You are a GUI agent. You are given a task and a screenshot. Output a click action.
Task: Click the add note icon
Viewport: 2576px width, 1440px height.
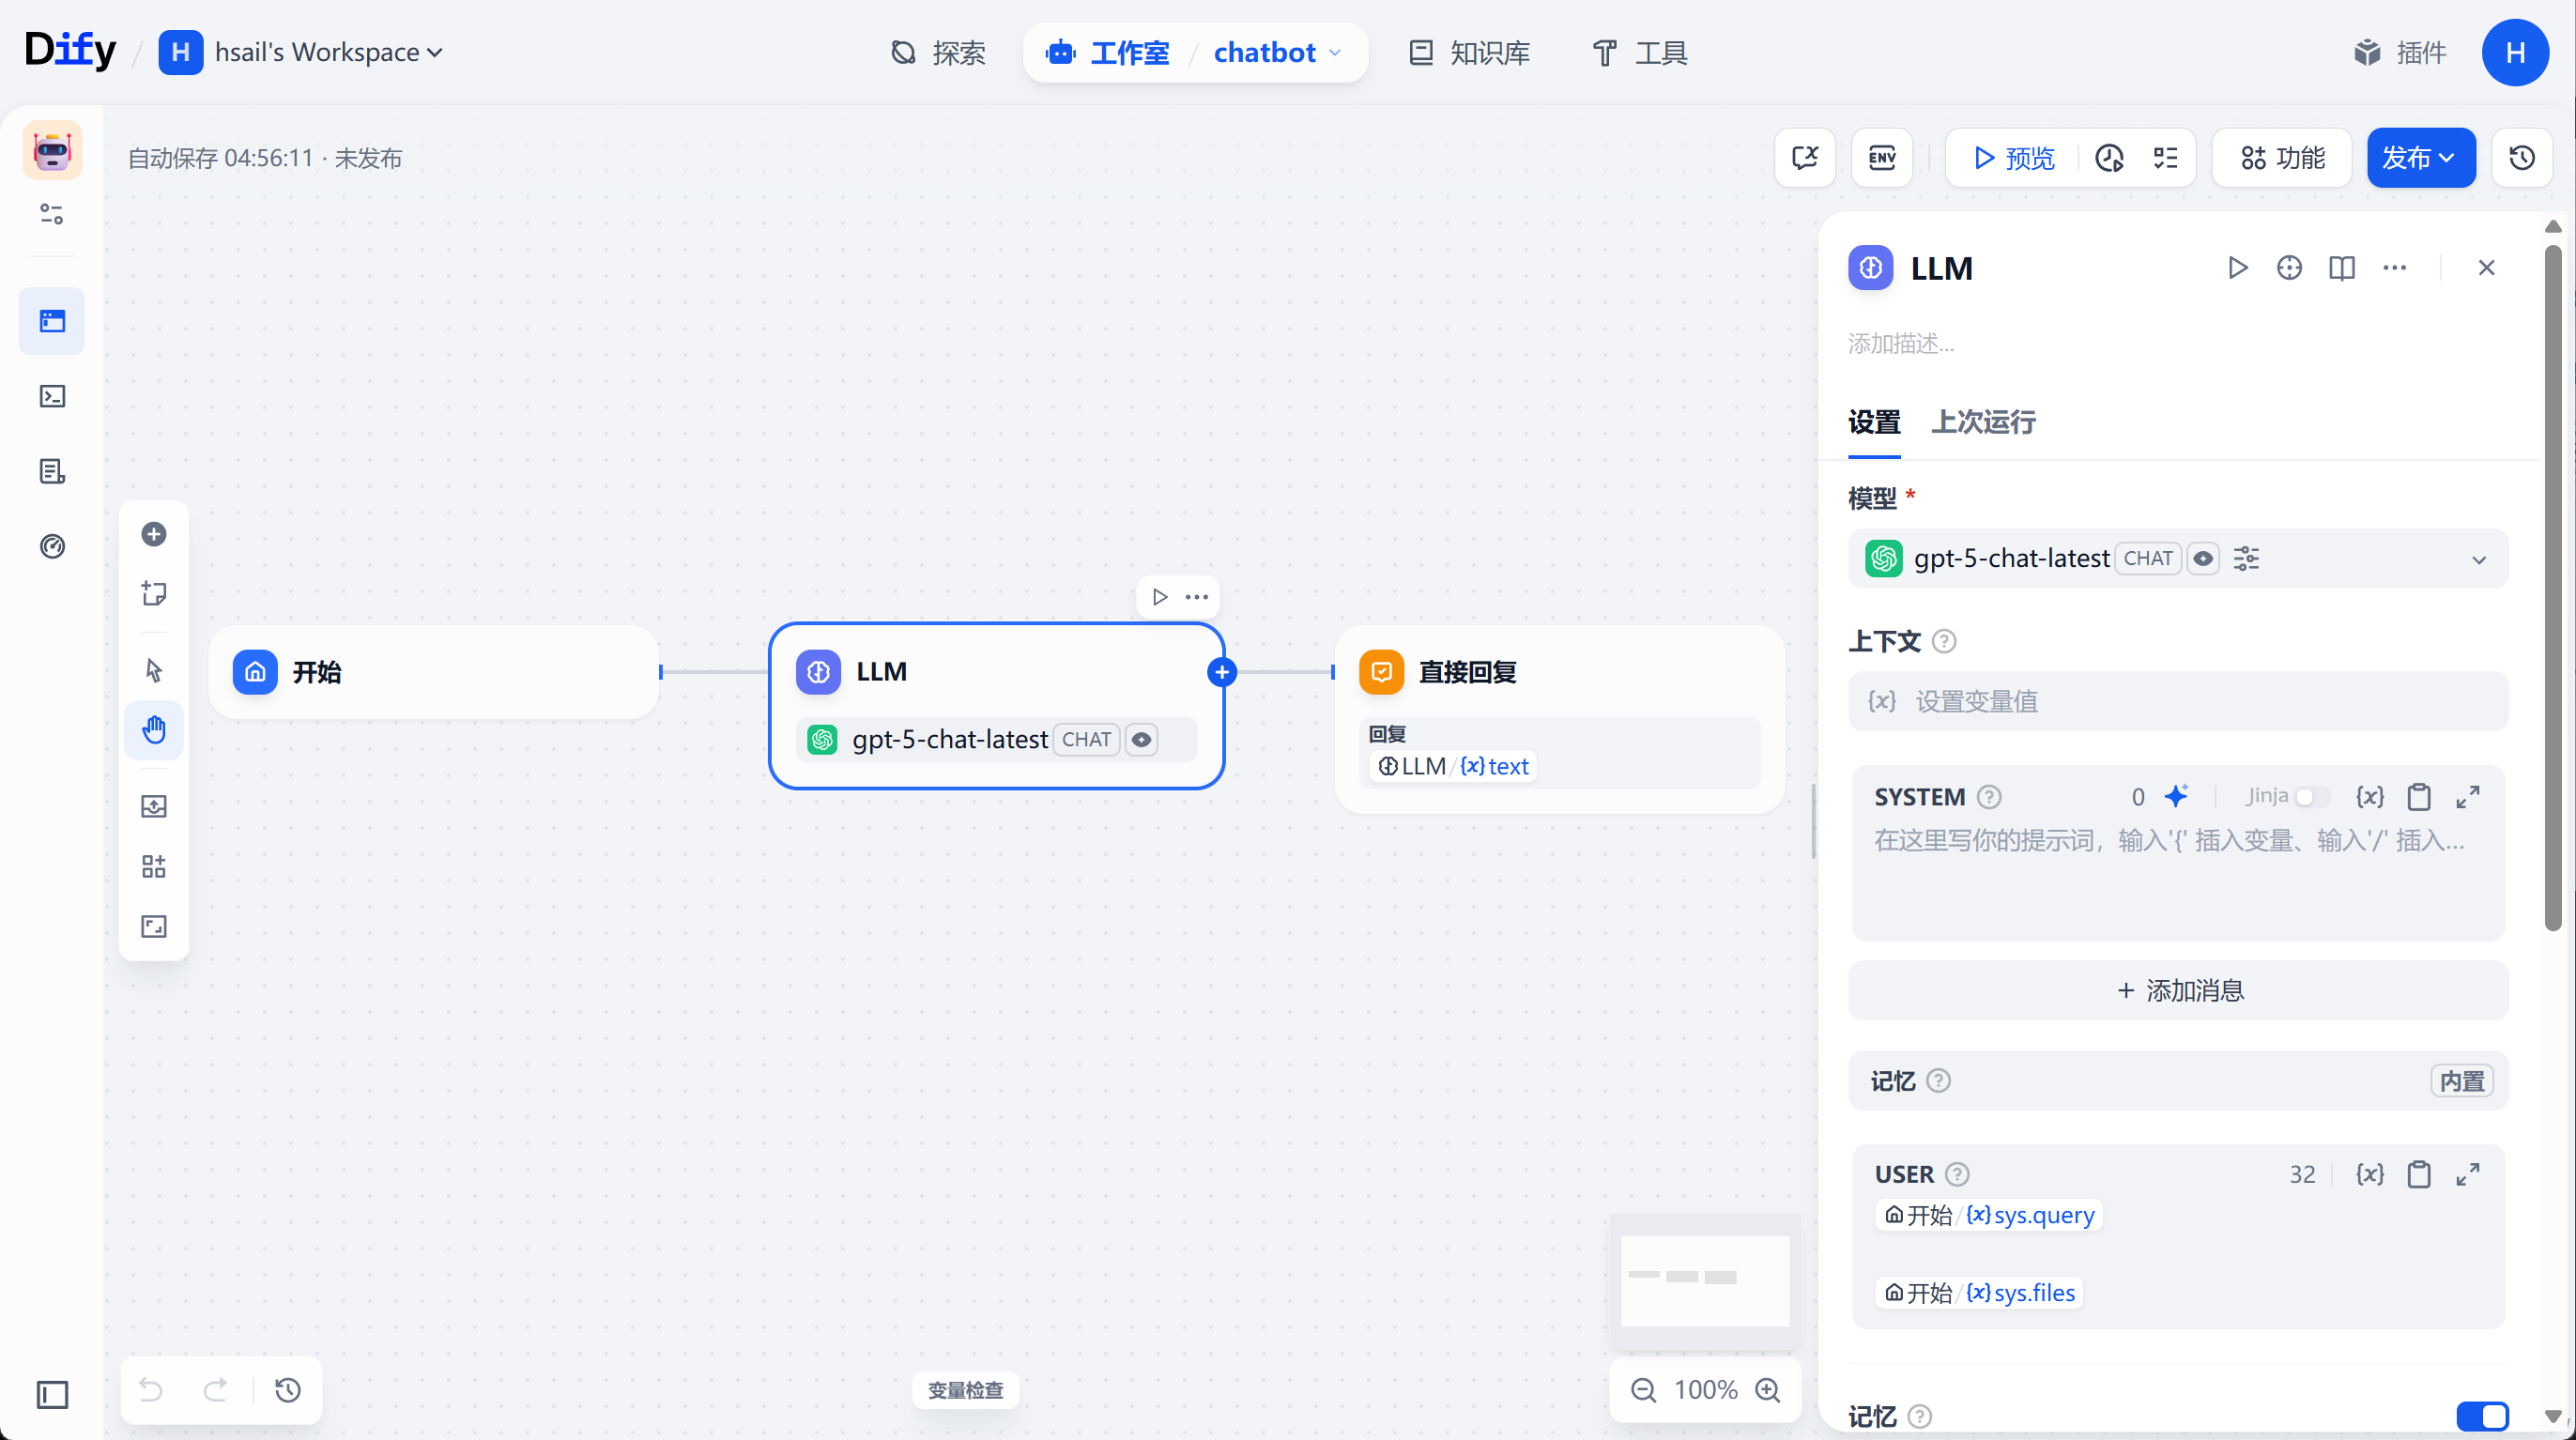click(x=153, y=593)
